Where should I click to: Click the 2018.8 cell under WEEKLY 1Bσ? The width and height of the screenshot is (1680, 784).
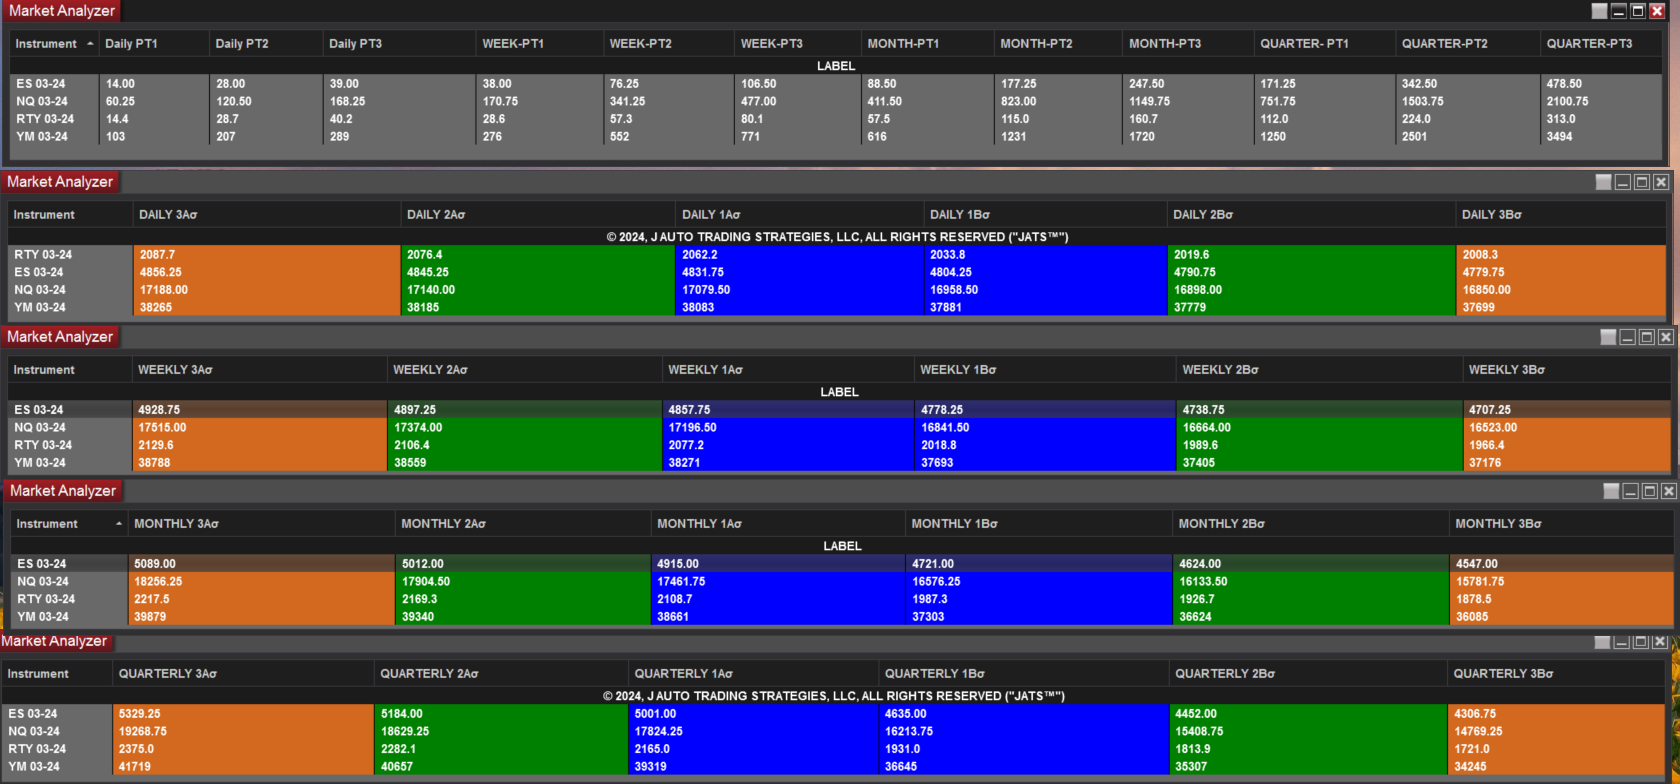pos(1044,446)
